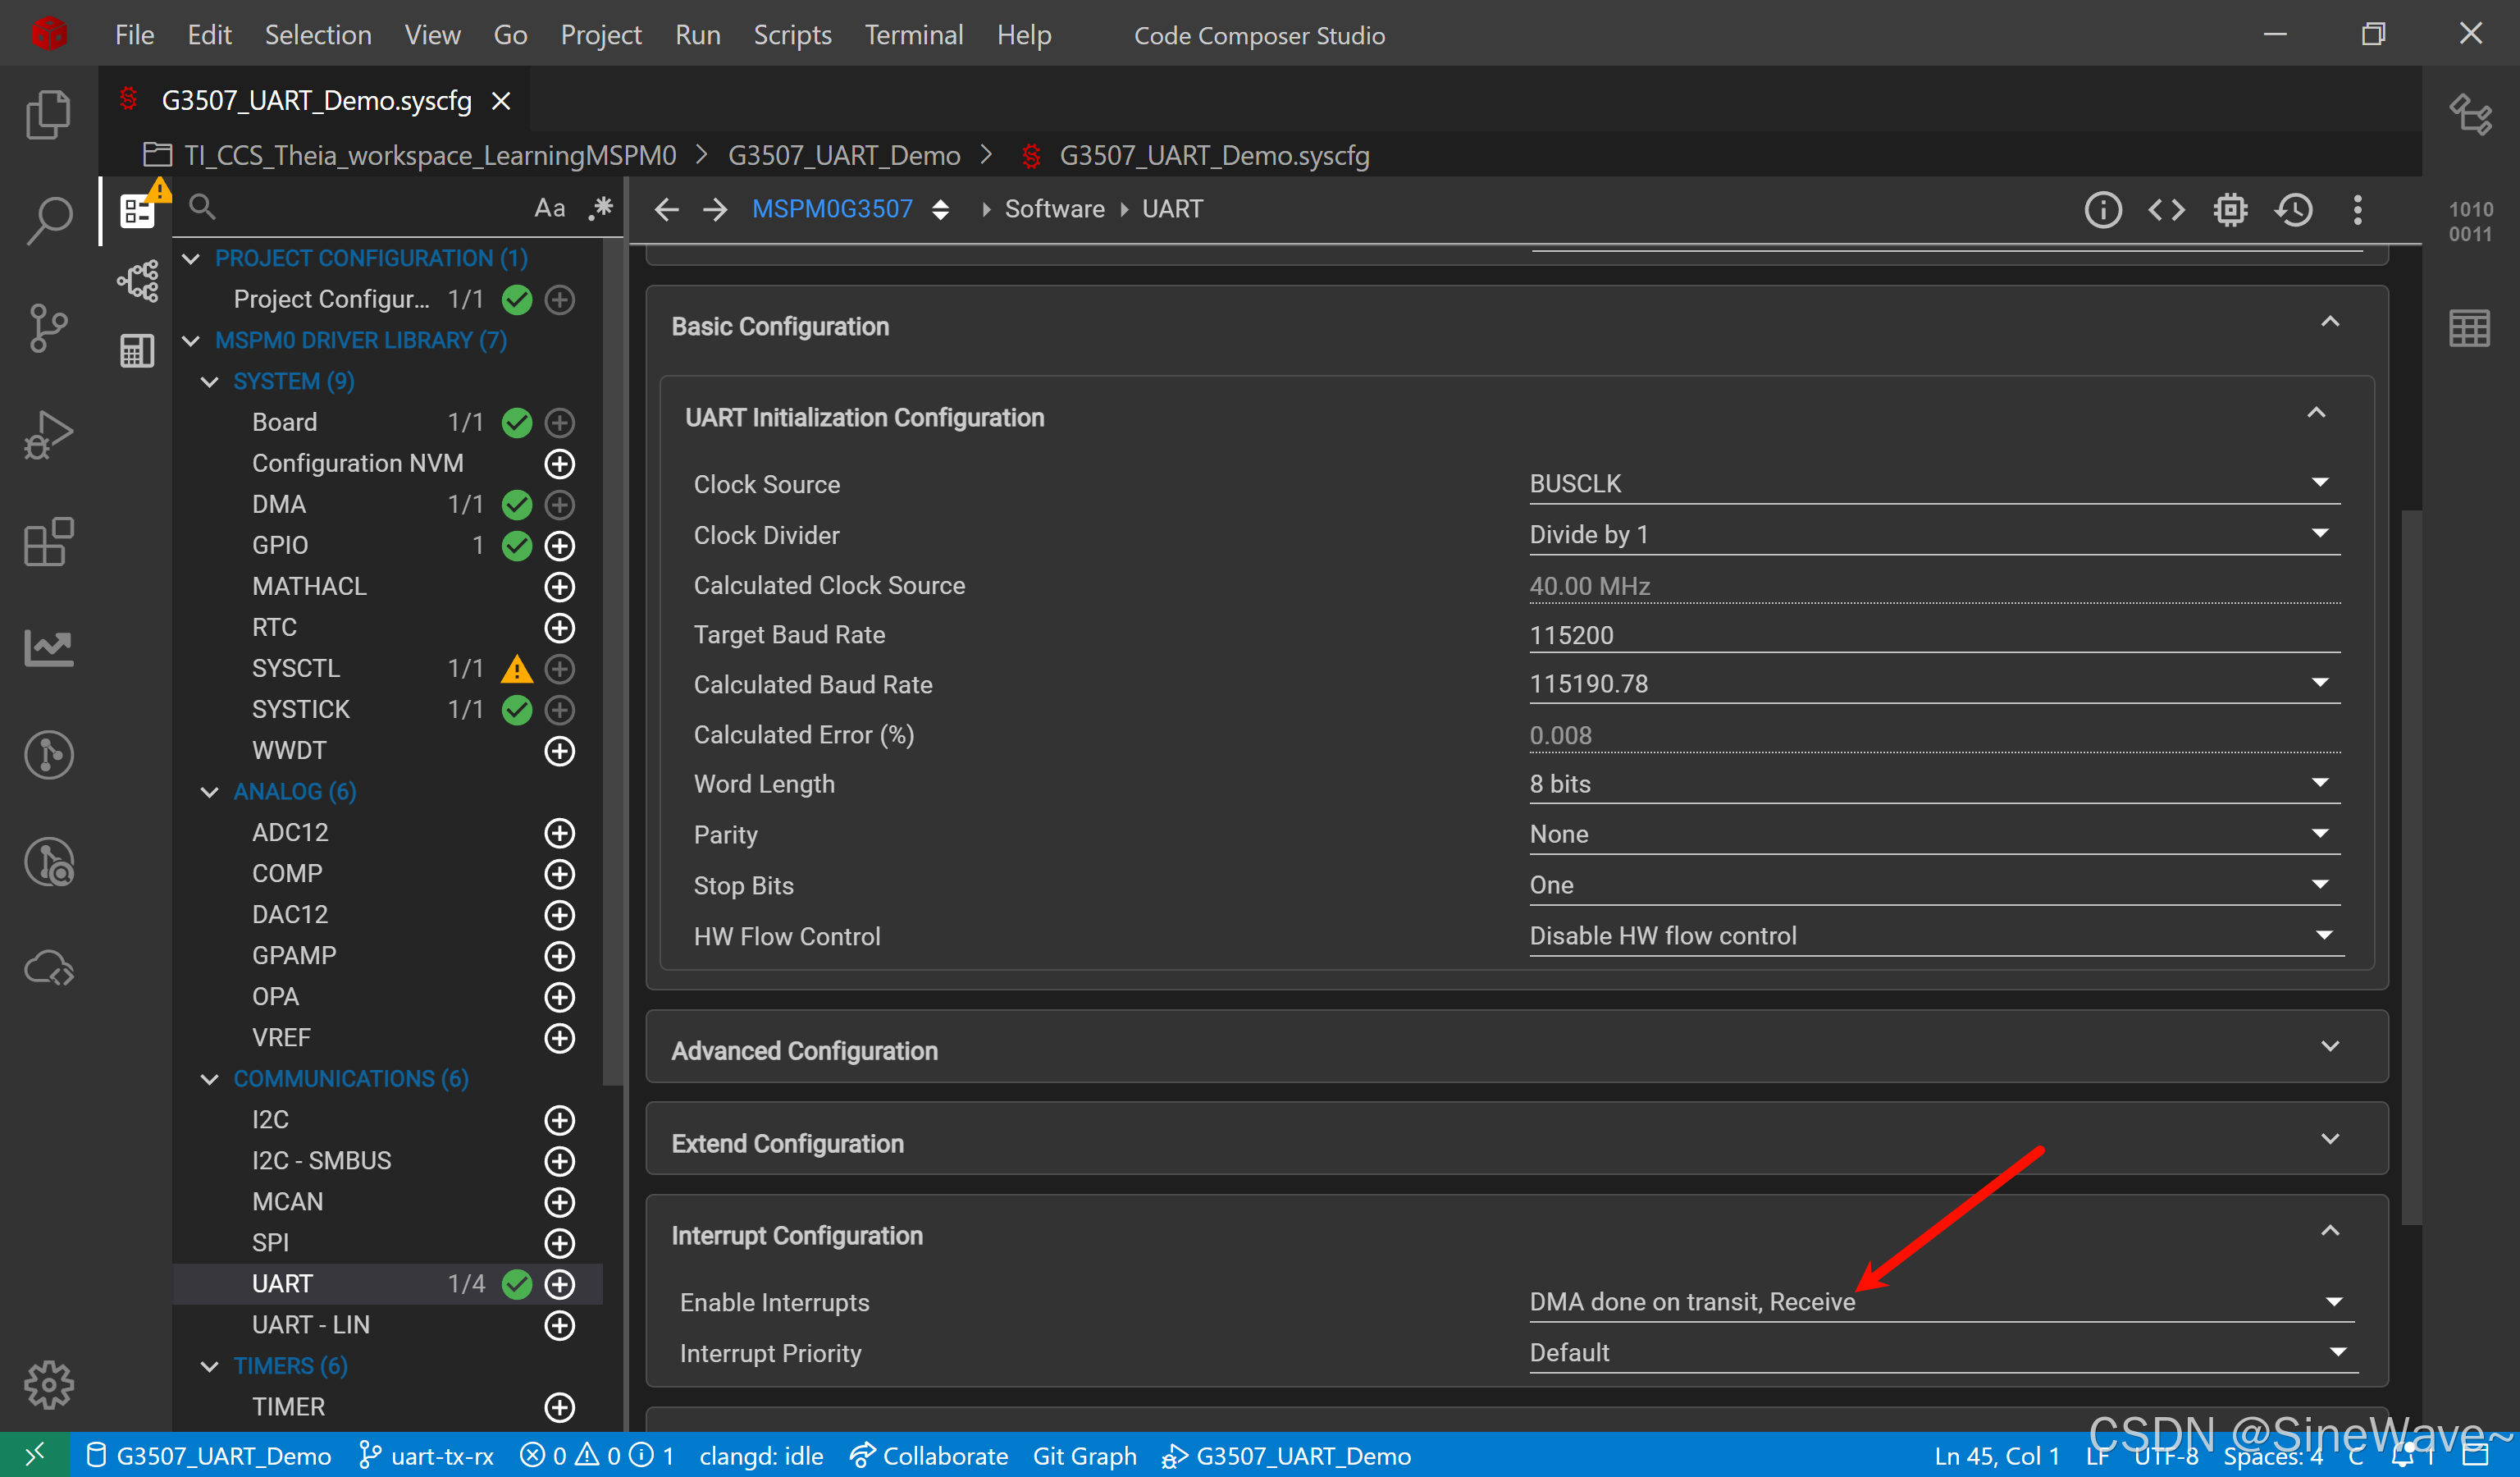
Task: Open history icon in SysConfig toolbar
Action: click(2294, 210)
